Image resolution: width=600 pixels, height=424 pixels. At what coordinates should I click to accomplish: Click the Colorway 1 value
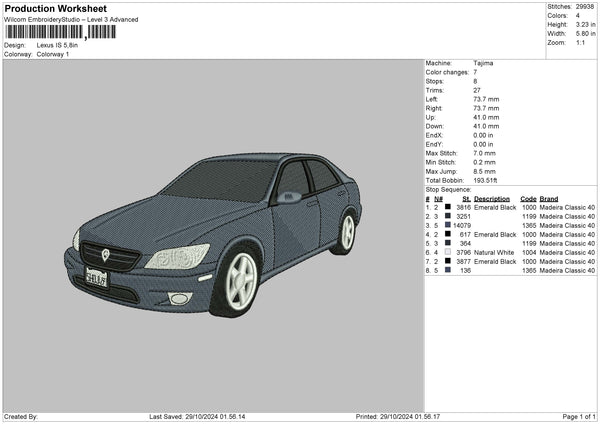point(54,54)
